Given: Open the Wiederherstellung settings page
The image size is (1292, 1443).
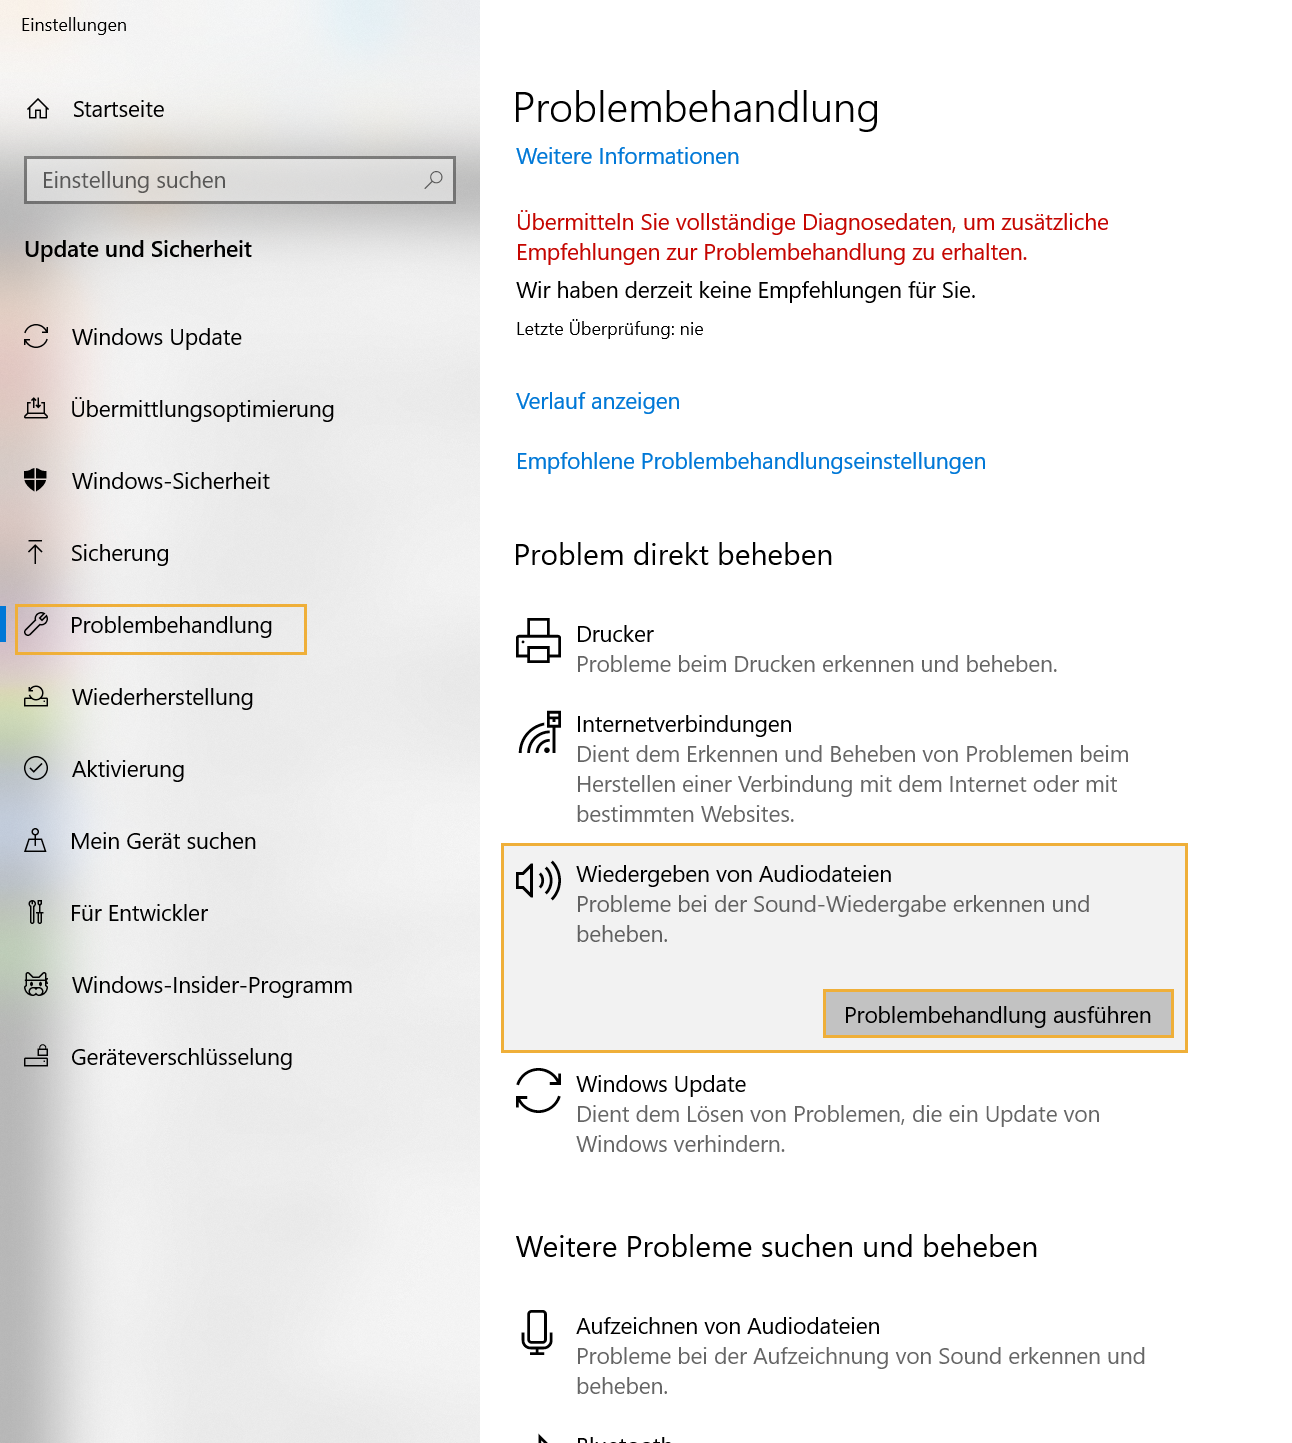Looking at the screenshot, I should (x=162, y=697).
